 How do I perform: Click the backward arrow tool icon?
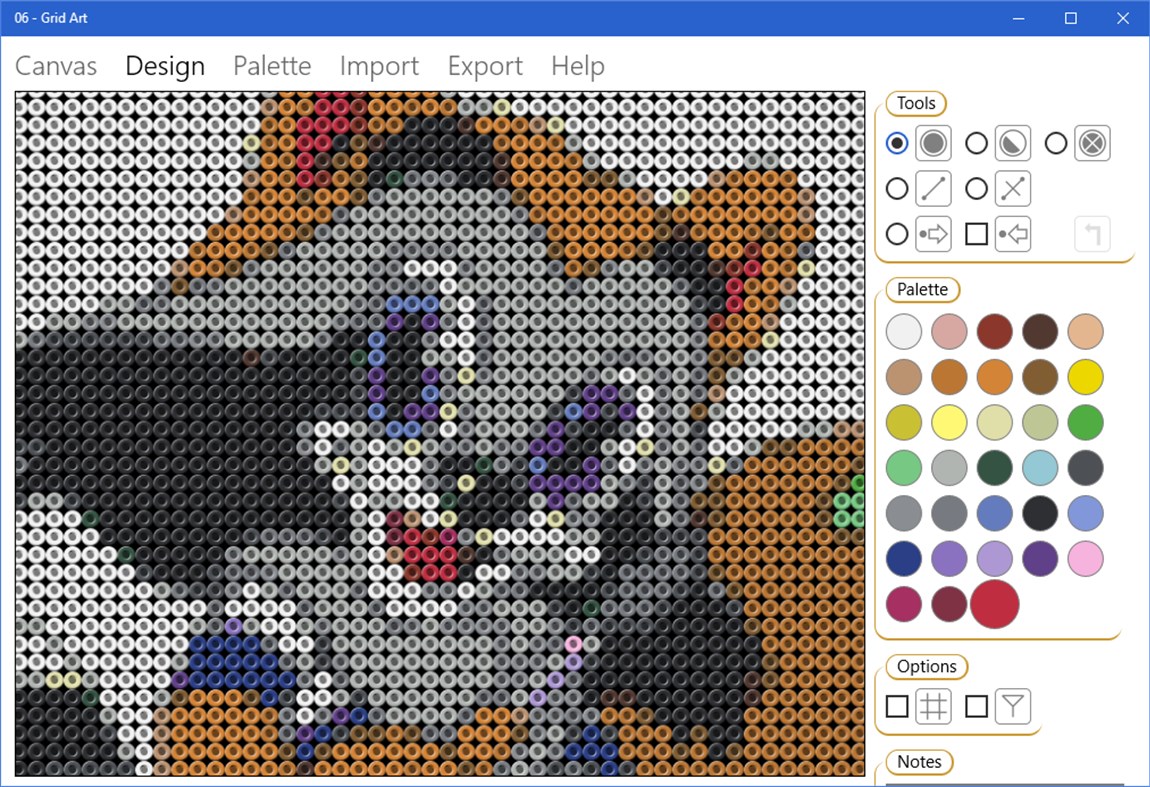[x=1012, y=233]
